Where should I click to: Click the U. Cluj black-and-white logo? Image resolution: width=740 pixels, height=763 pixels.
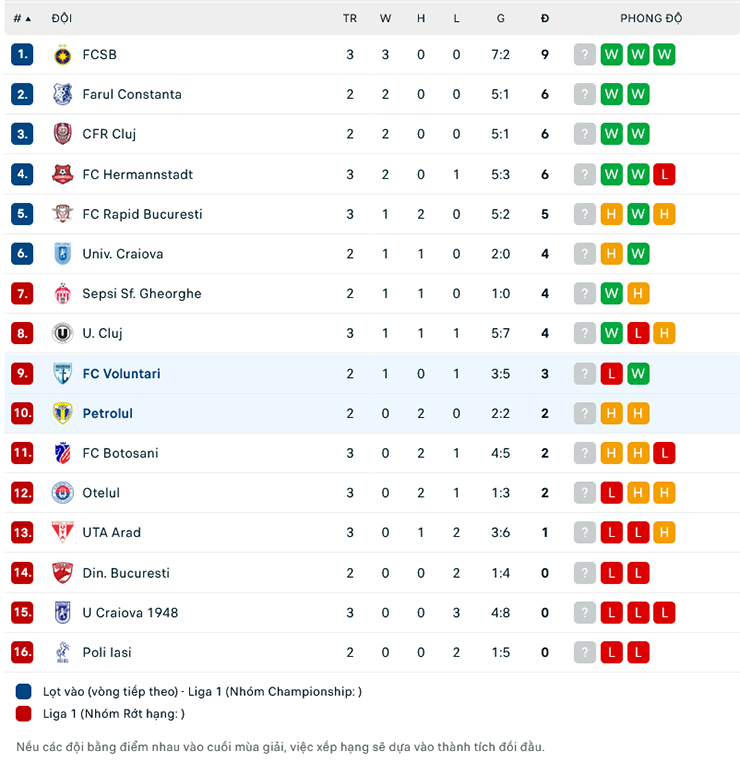click(x=63, y=333)
